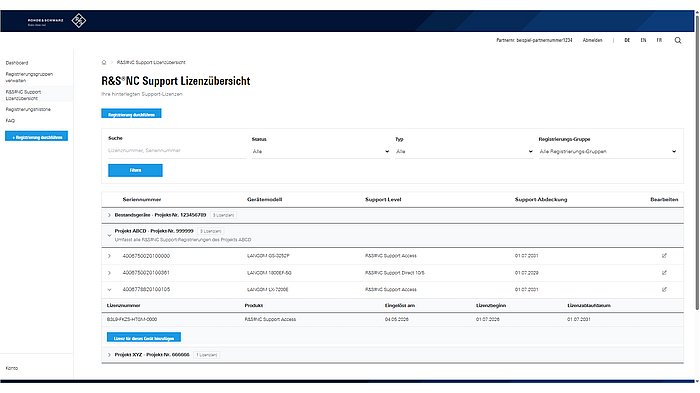This screenshot has height=393, width=700.
Task: Open the Status filter dropdown
Action: (321, 152)
